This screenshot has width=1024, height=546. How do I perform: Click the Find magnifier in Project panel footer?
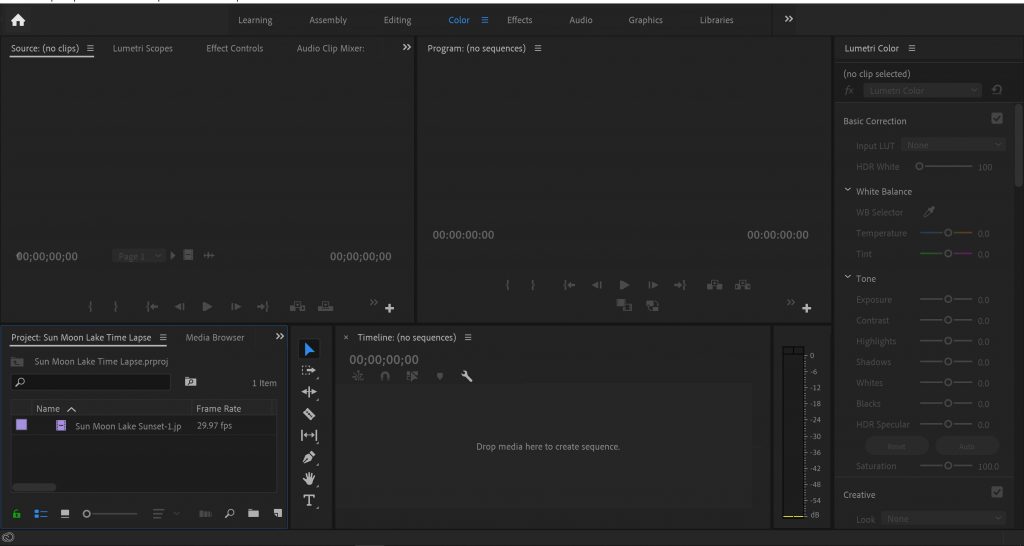[x=229, y=513]
